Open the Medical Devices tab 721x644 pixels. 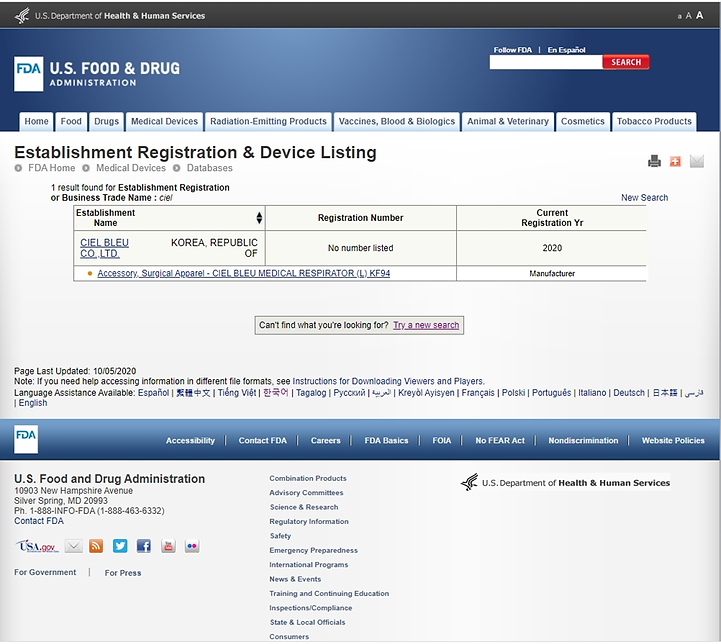[x=164, y=121]
